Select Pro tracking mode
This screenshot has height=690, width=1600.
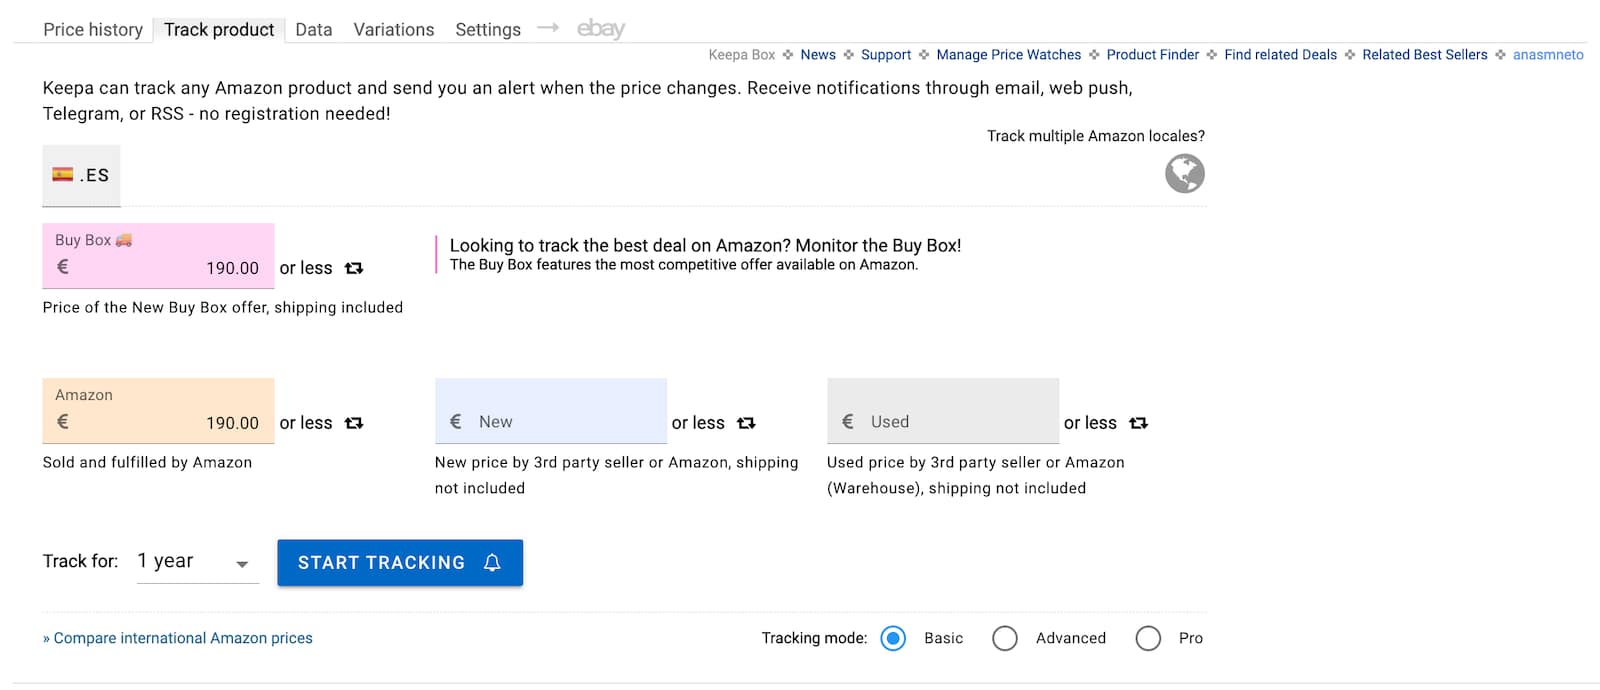click(1148, 638)
